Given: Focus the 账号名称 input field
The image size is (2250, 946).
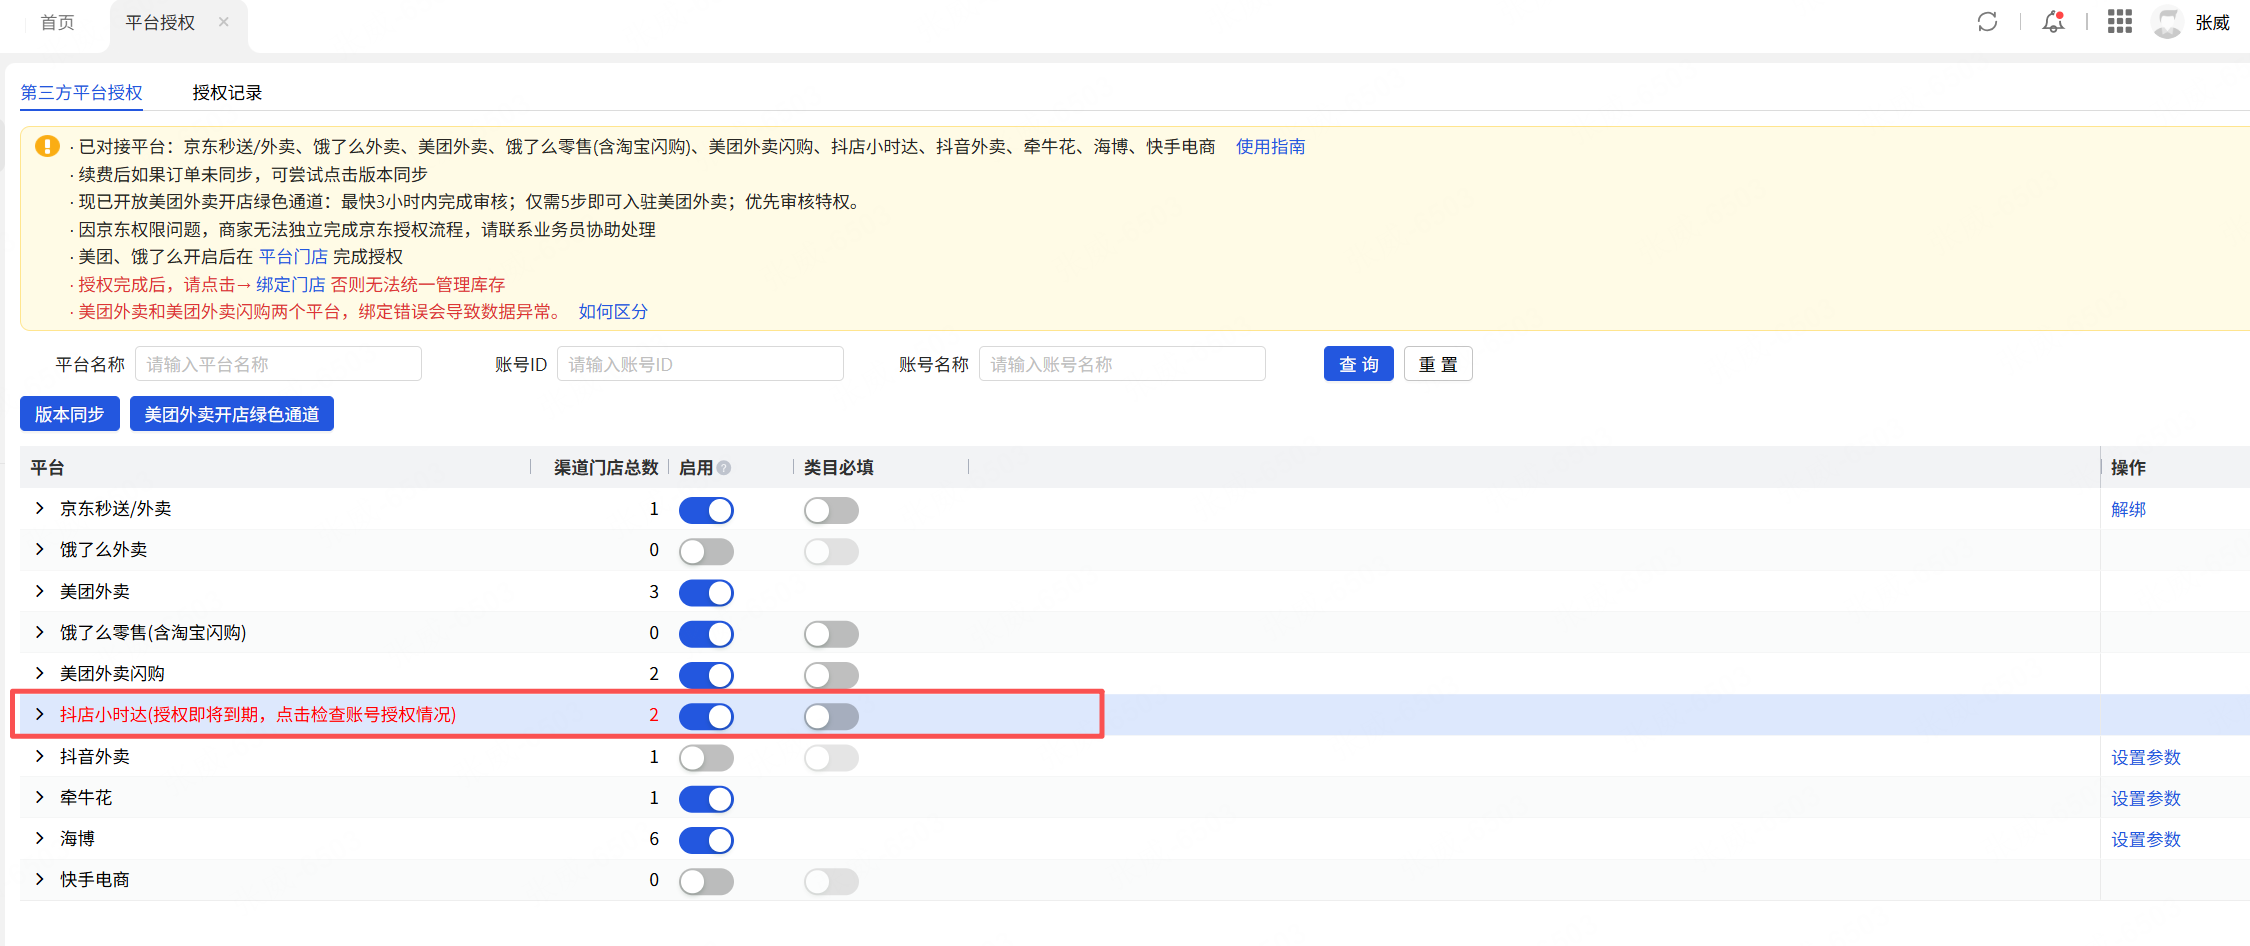Looking at the screenshot, I should point(1122,364).
